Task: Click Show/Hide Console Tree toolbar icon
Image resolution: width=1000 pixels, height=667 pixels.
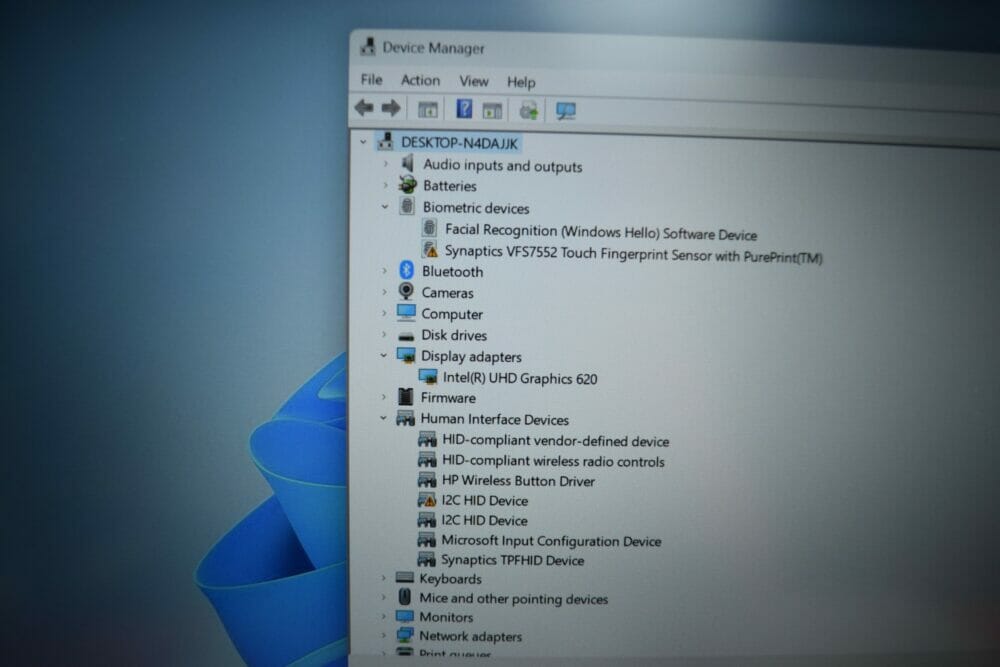Action: click(x=427, y=110)
